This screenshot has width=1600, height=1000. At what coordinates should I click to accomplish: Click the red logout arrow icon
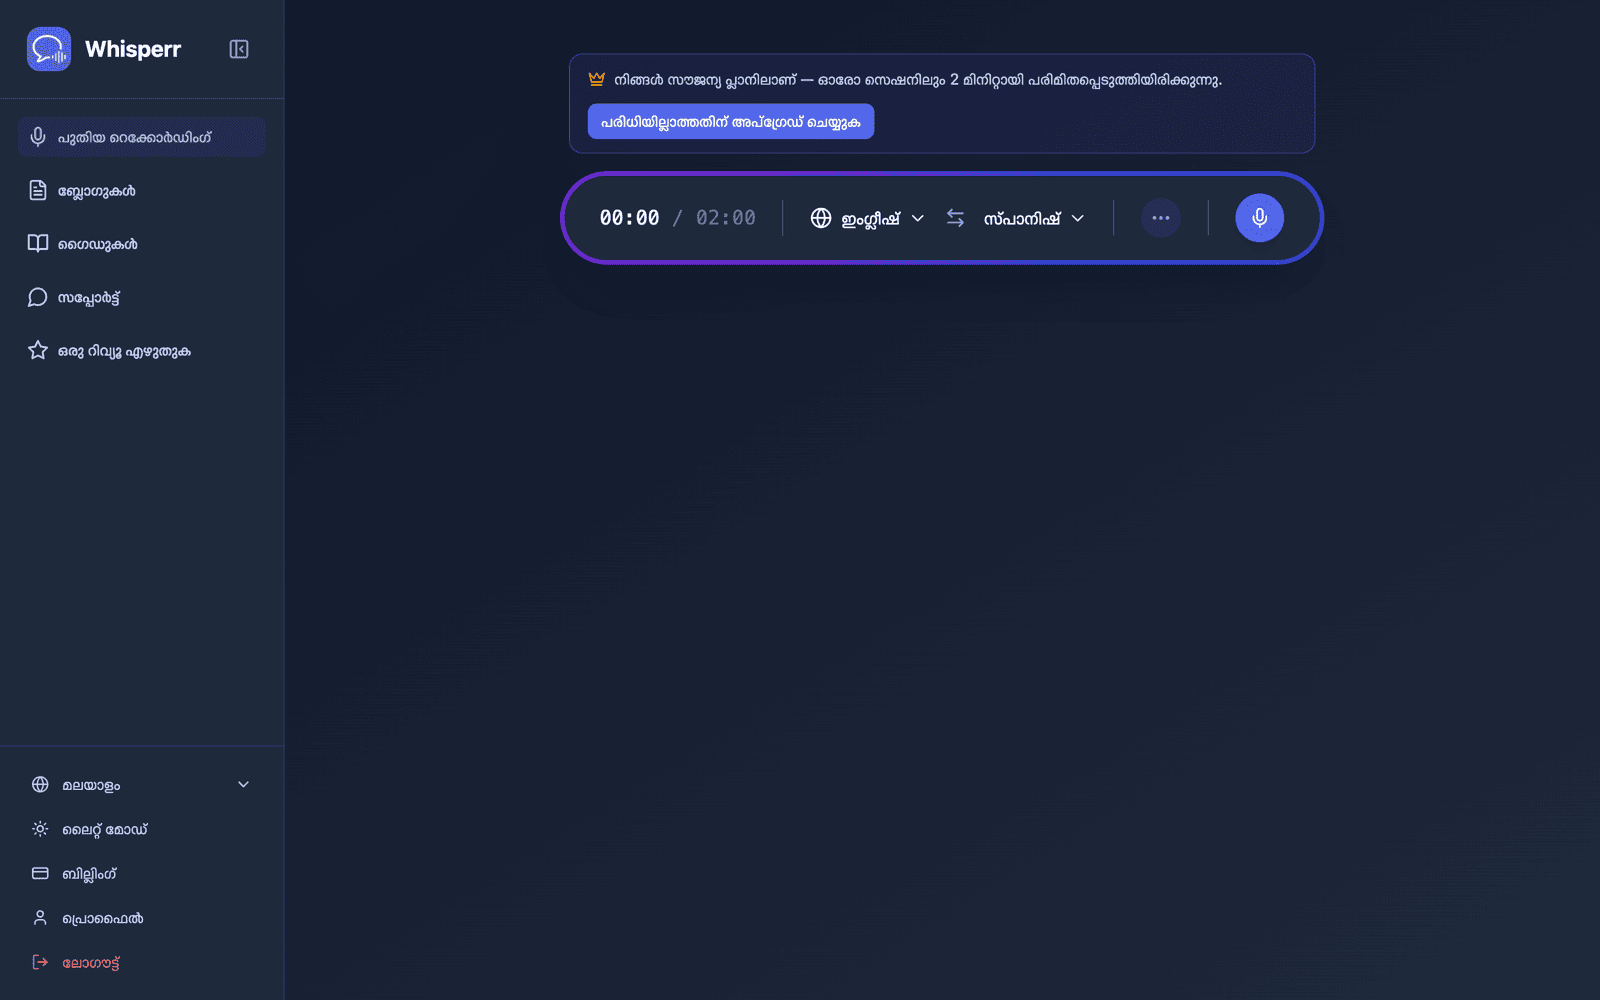pyautogui.click(x=40, y=962)
